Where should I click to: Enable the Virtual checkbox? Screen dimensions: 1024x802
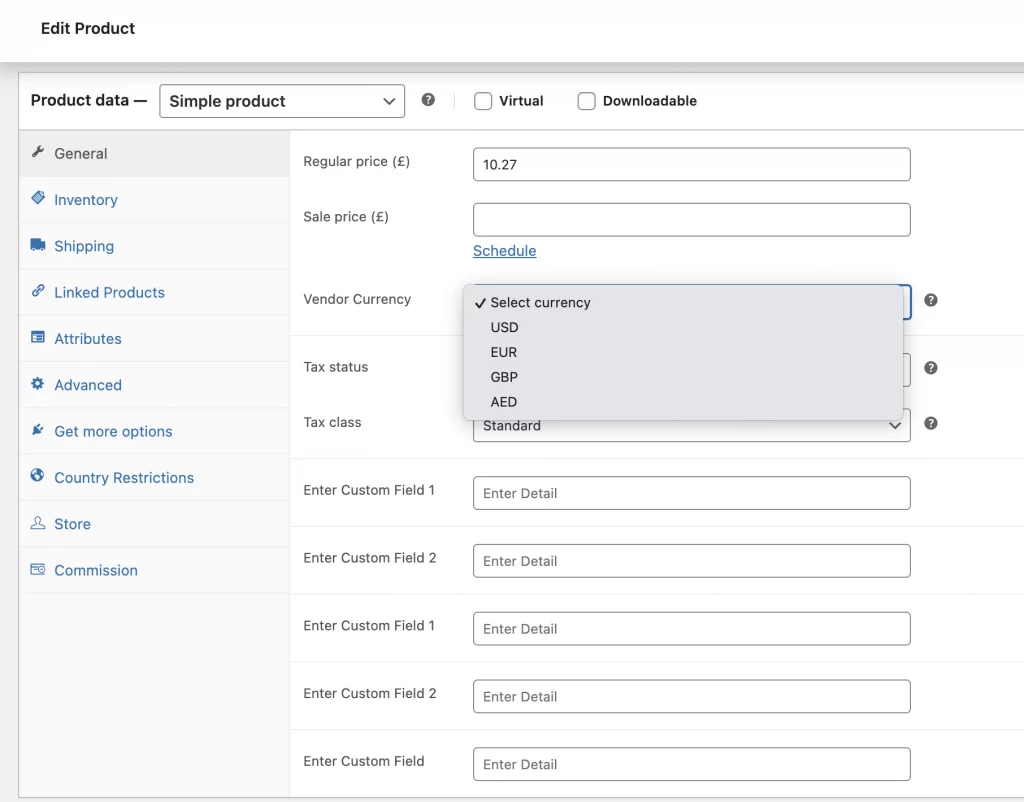pyautogui.click(x=483, y=101)
